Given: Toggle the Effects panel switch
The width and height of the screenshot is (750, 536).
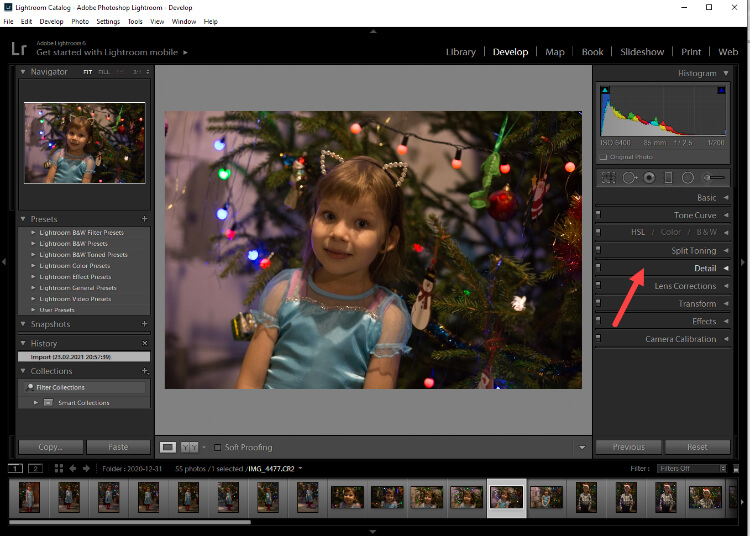Looking at the screenshot, I should click(598, 321).
